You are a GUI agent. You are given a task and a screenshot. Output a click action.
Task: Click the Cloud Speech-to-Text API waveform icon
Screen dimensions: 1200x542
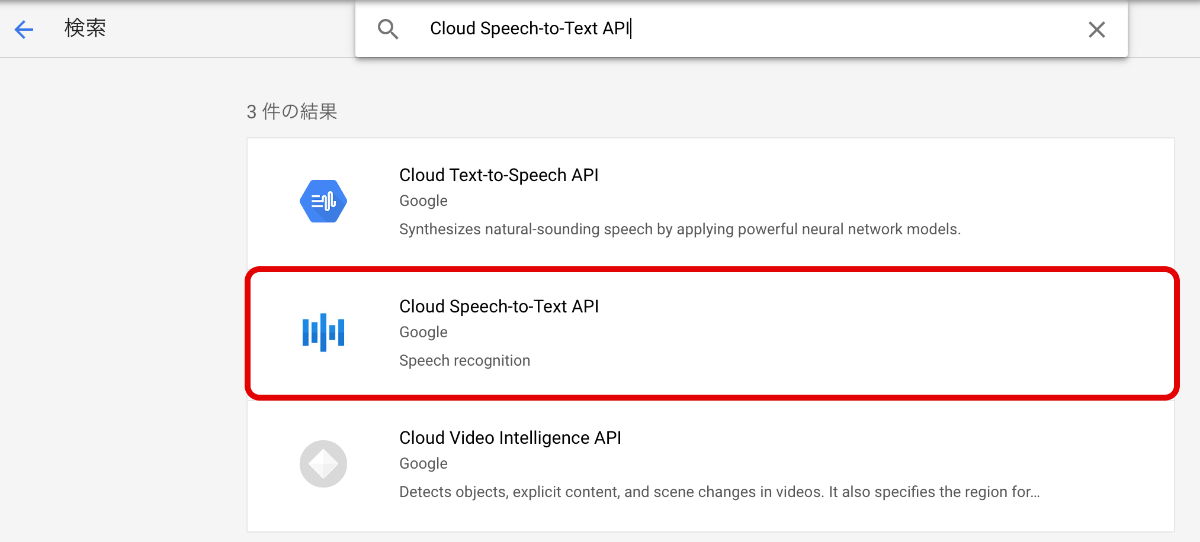[323, 332]
